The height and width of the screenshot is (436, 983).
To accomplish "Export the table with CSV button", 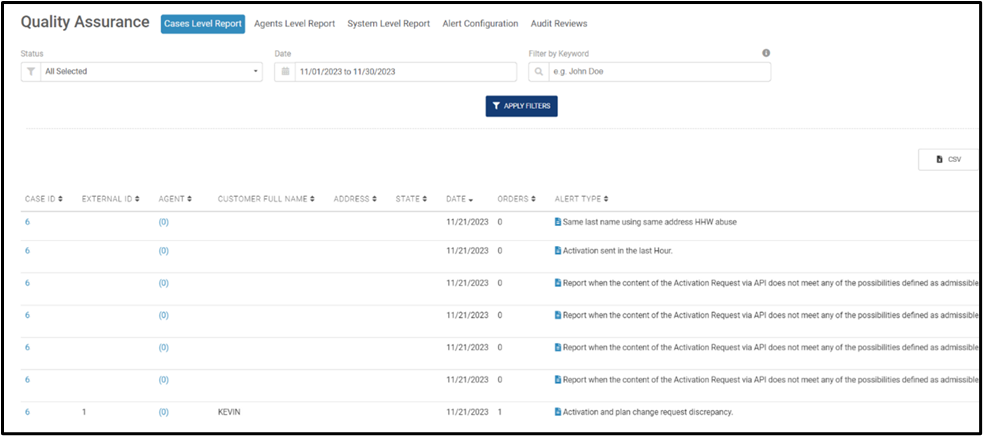I will click(949, 159).
